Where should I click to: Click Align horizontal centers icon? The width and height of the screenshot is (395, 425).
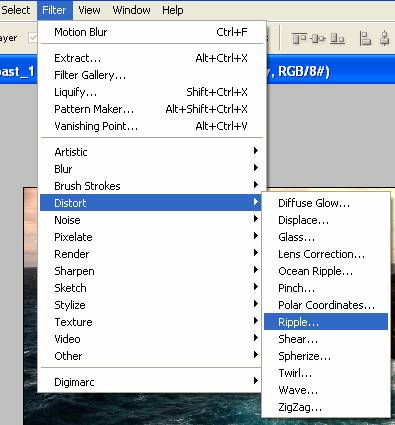coord(384,39)
